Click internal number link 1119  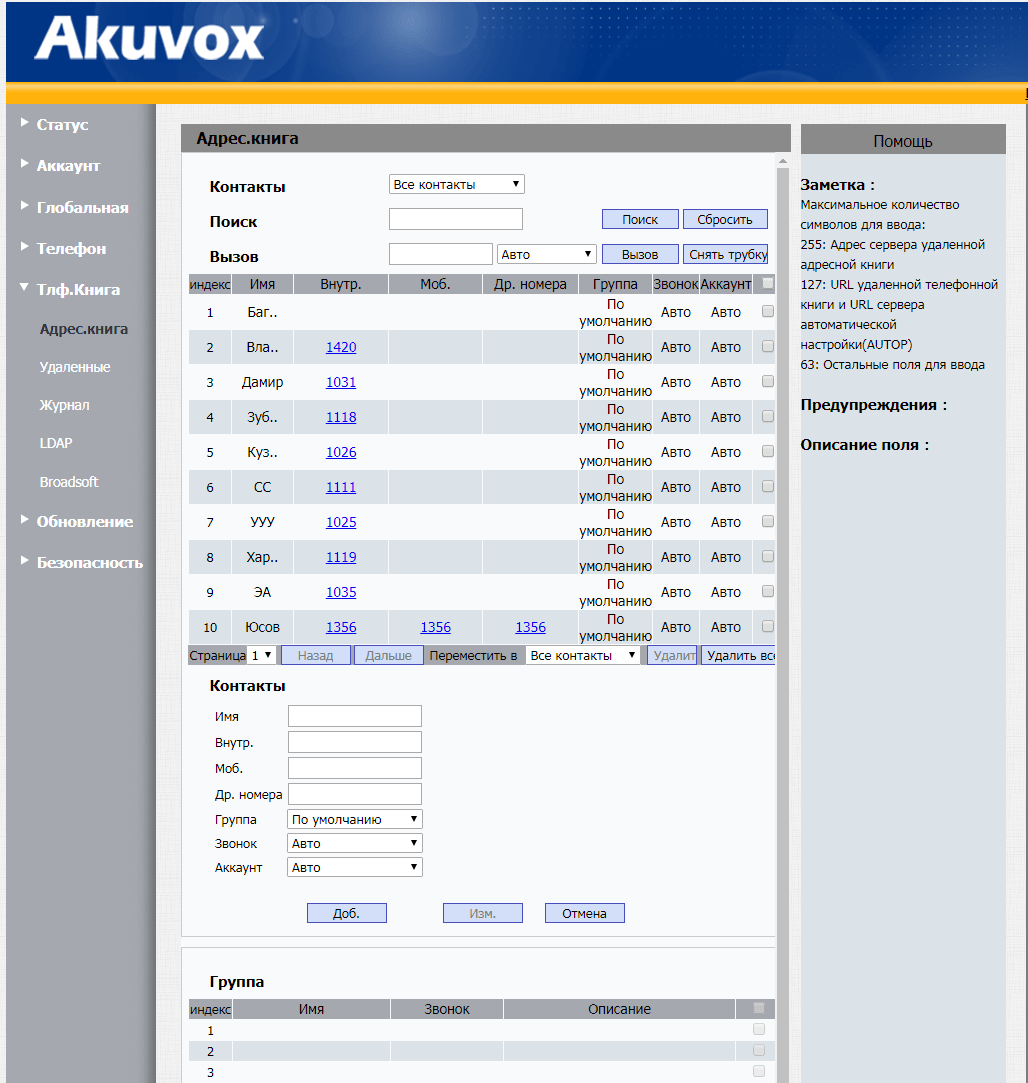(341, 557)
